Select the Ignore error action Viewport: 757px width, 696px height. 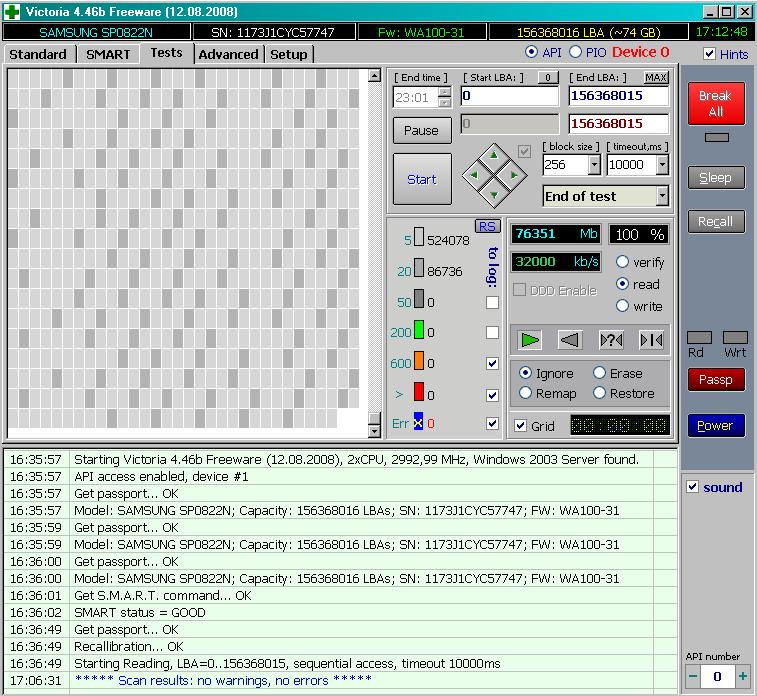click(x=525, y=373)
